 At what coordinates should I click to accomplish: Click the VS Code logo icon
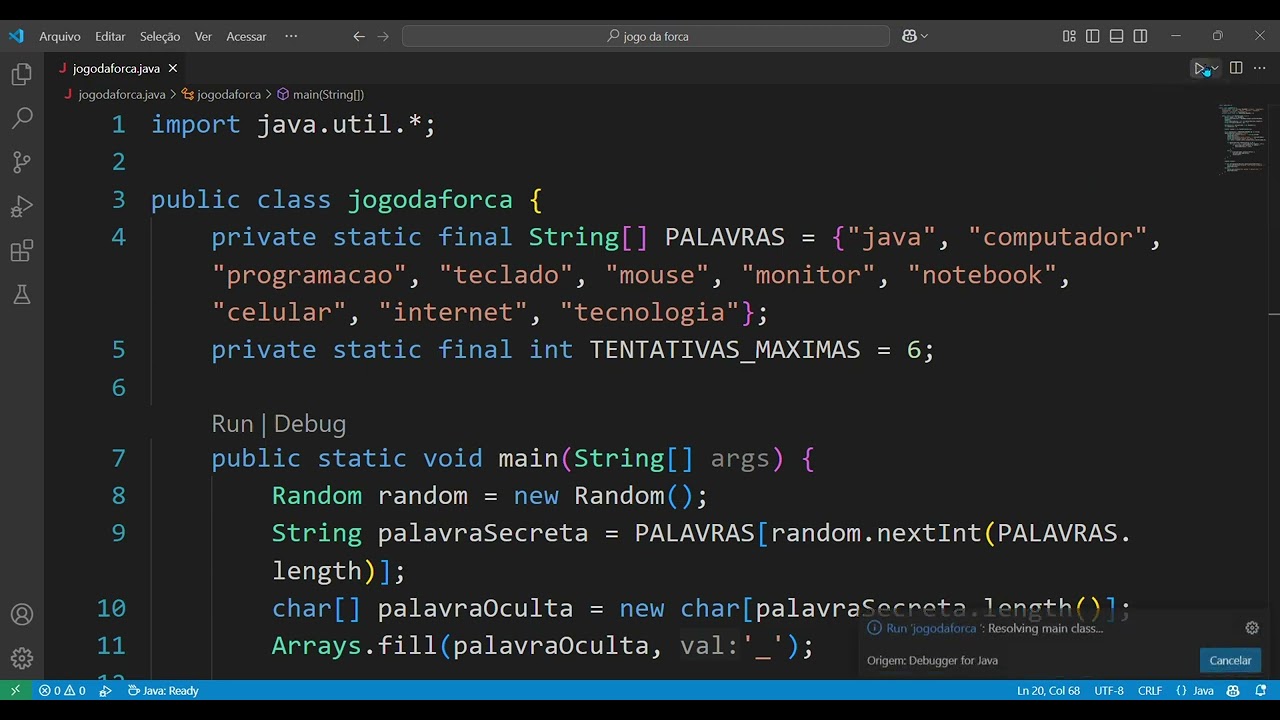tap(16, 36)
